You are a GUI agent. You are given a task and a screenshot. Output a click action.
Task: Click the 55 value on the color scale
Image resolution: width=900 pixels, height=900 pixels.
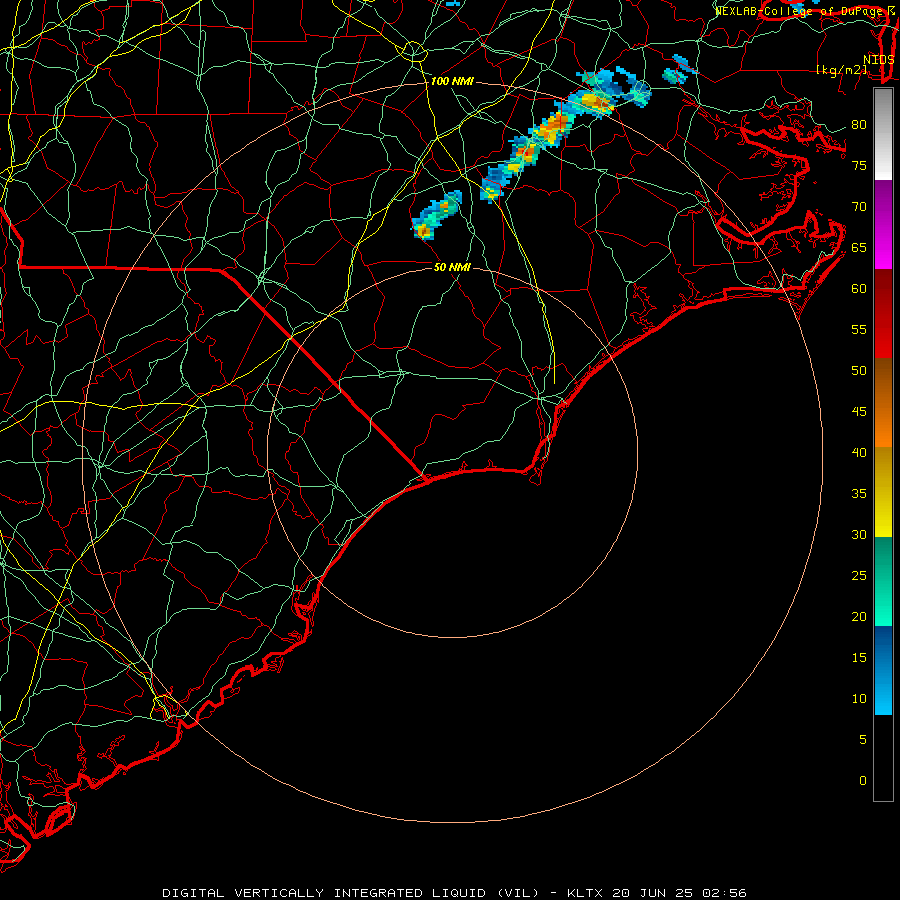coord(859,329)
